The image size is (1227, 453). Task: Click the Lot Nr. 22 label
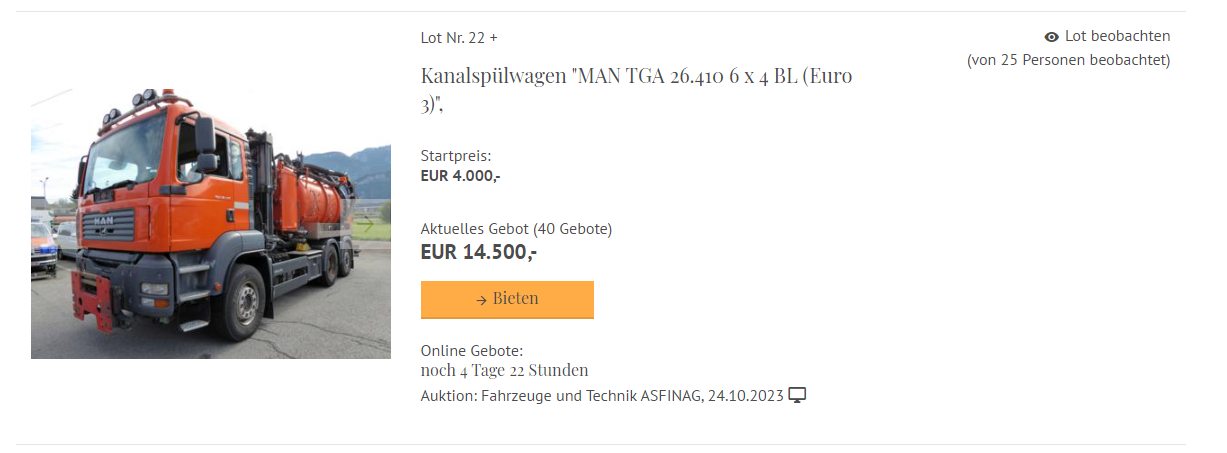(453, 38)
